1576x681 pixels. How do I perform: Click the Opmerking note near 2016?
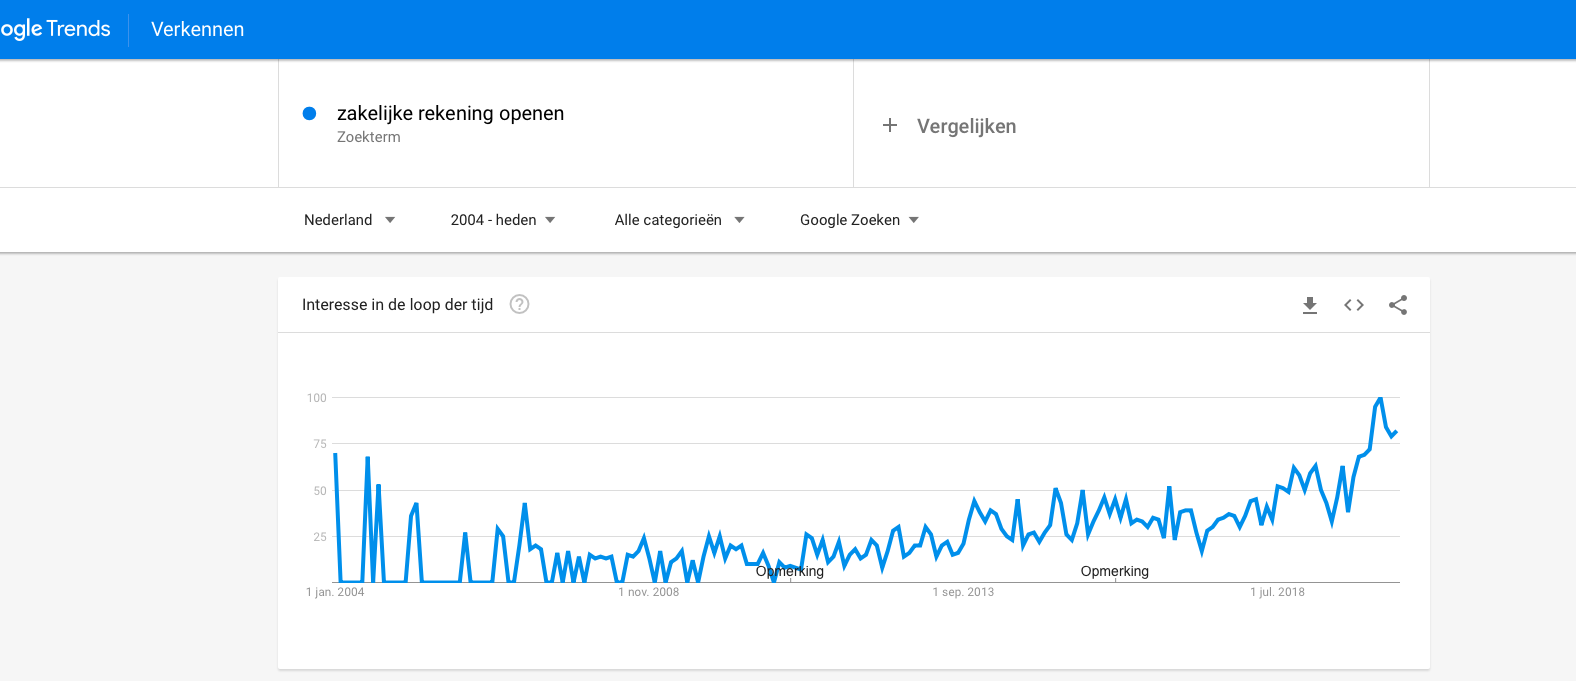(x=1115, y=571)
